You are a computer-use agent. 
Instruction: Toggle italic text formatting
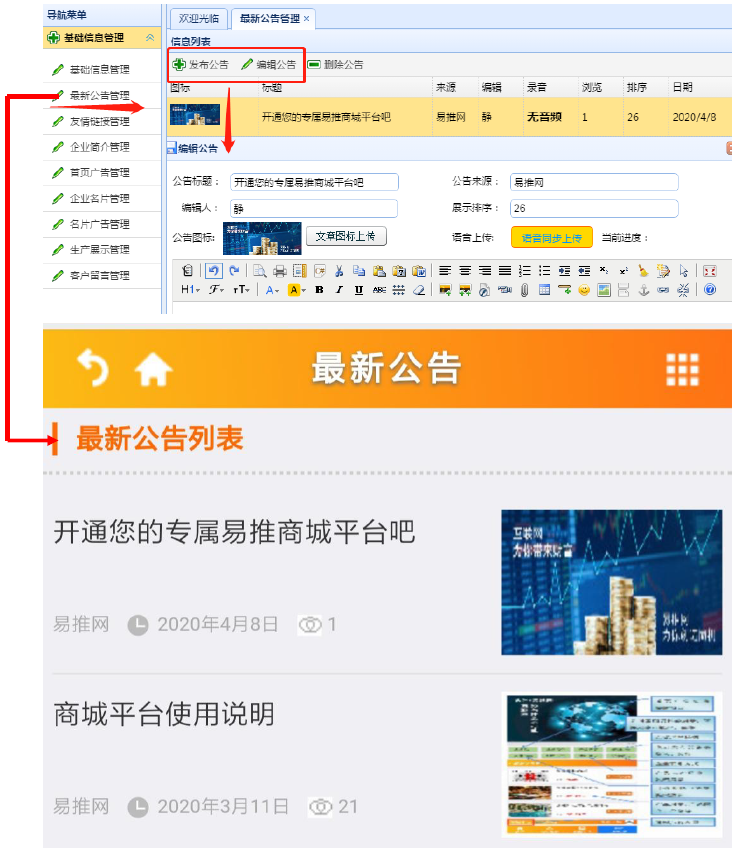339,290
